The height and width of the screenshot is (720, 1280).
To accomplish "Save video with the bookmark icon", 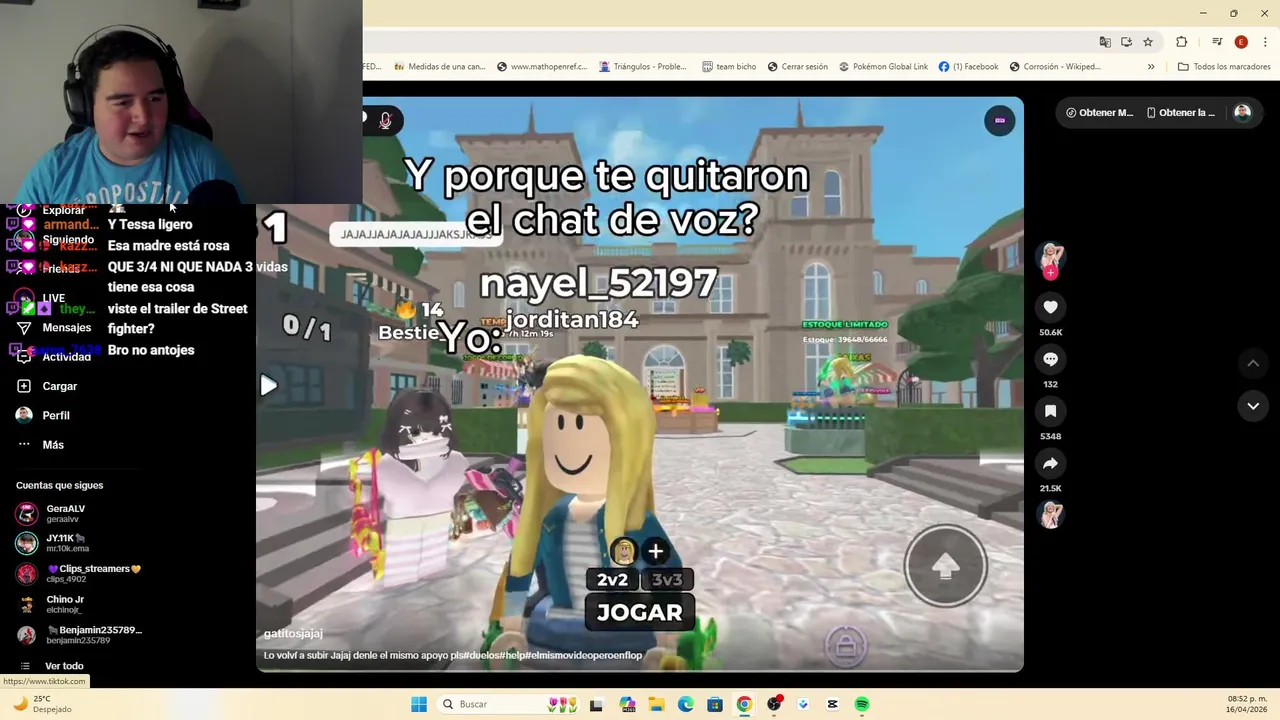I will (1050, 411).
